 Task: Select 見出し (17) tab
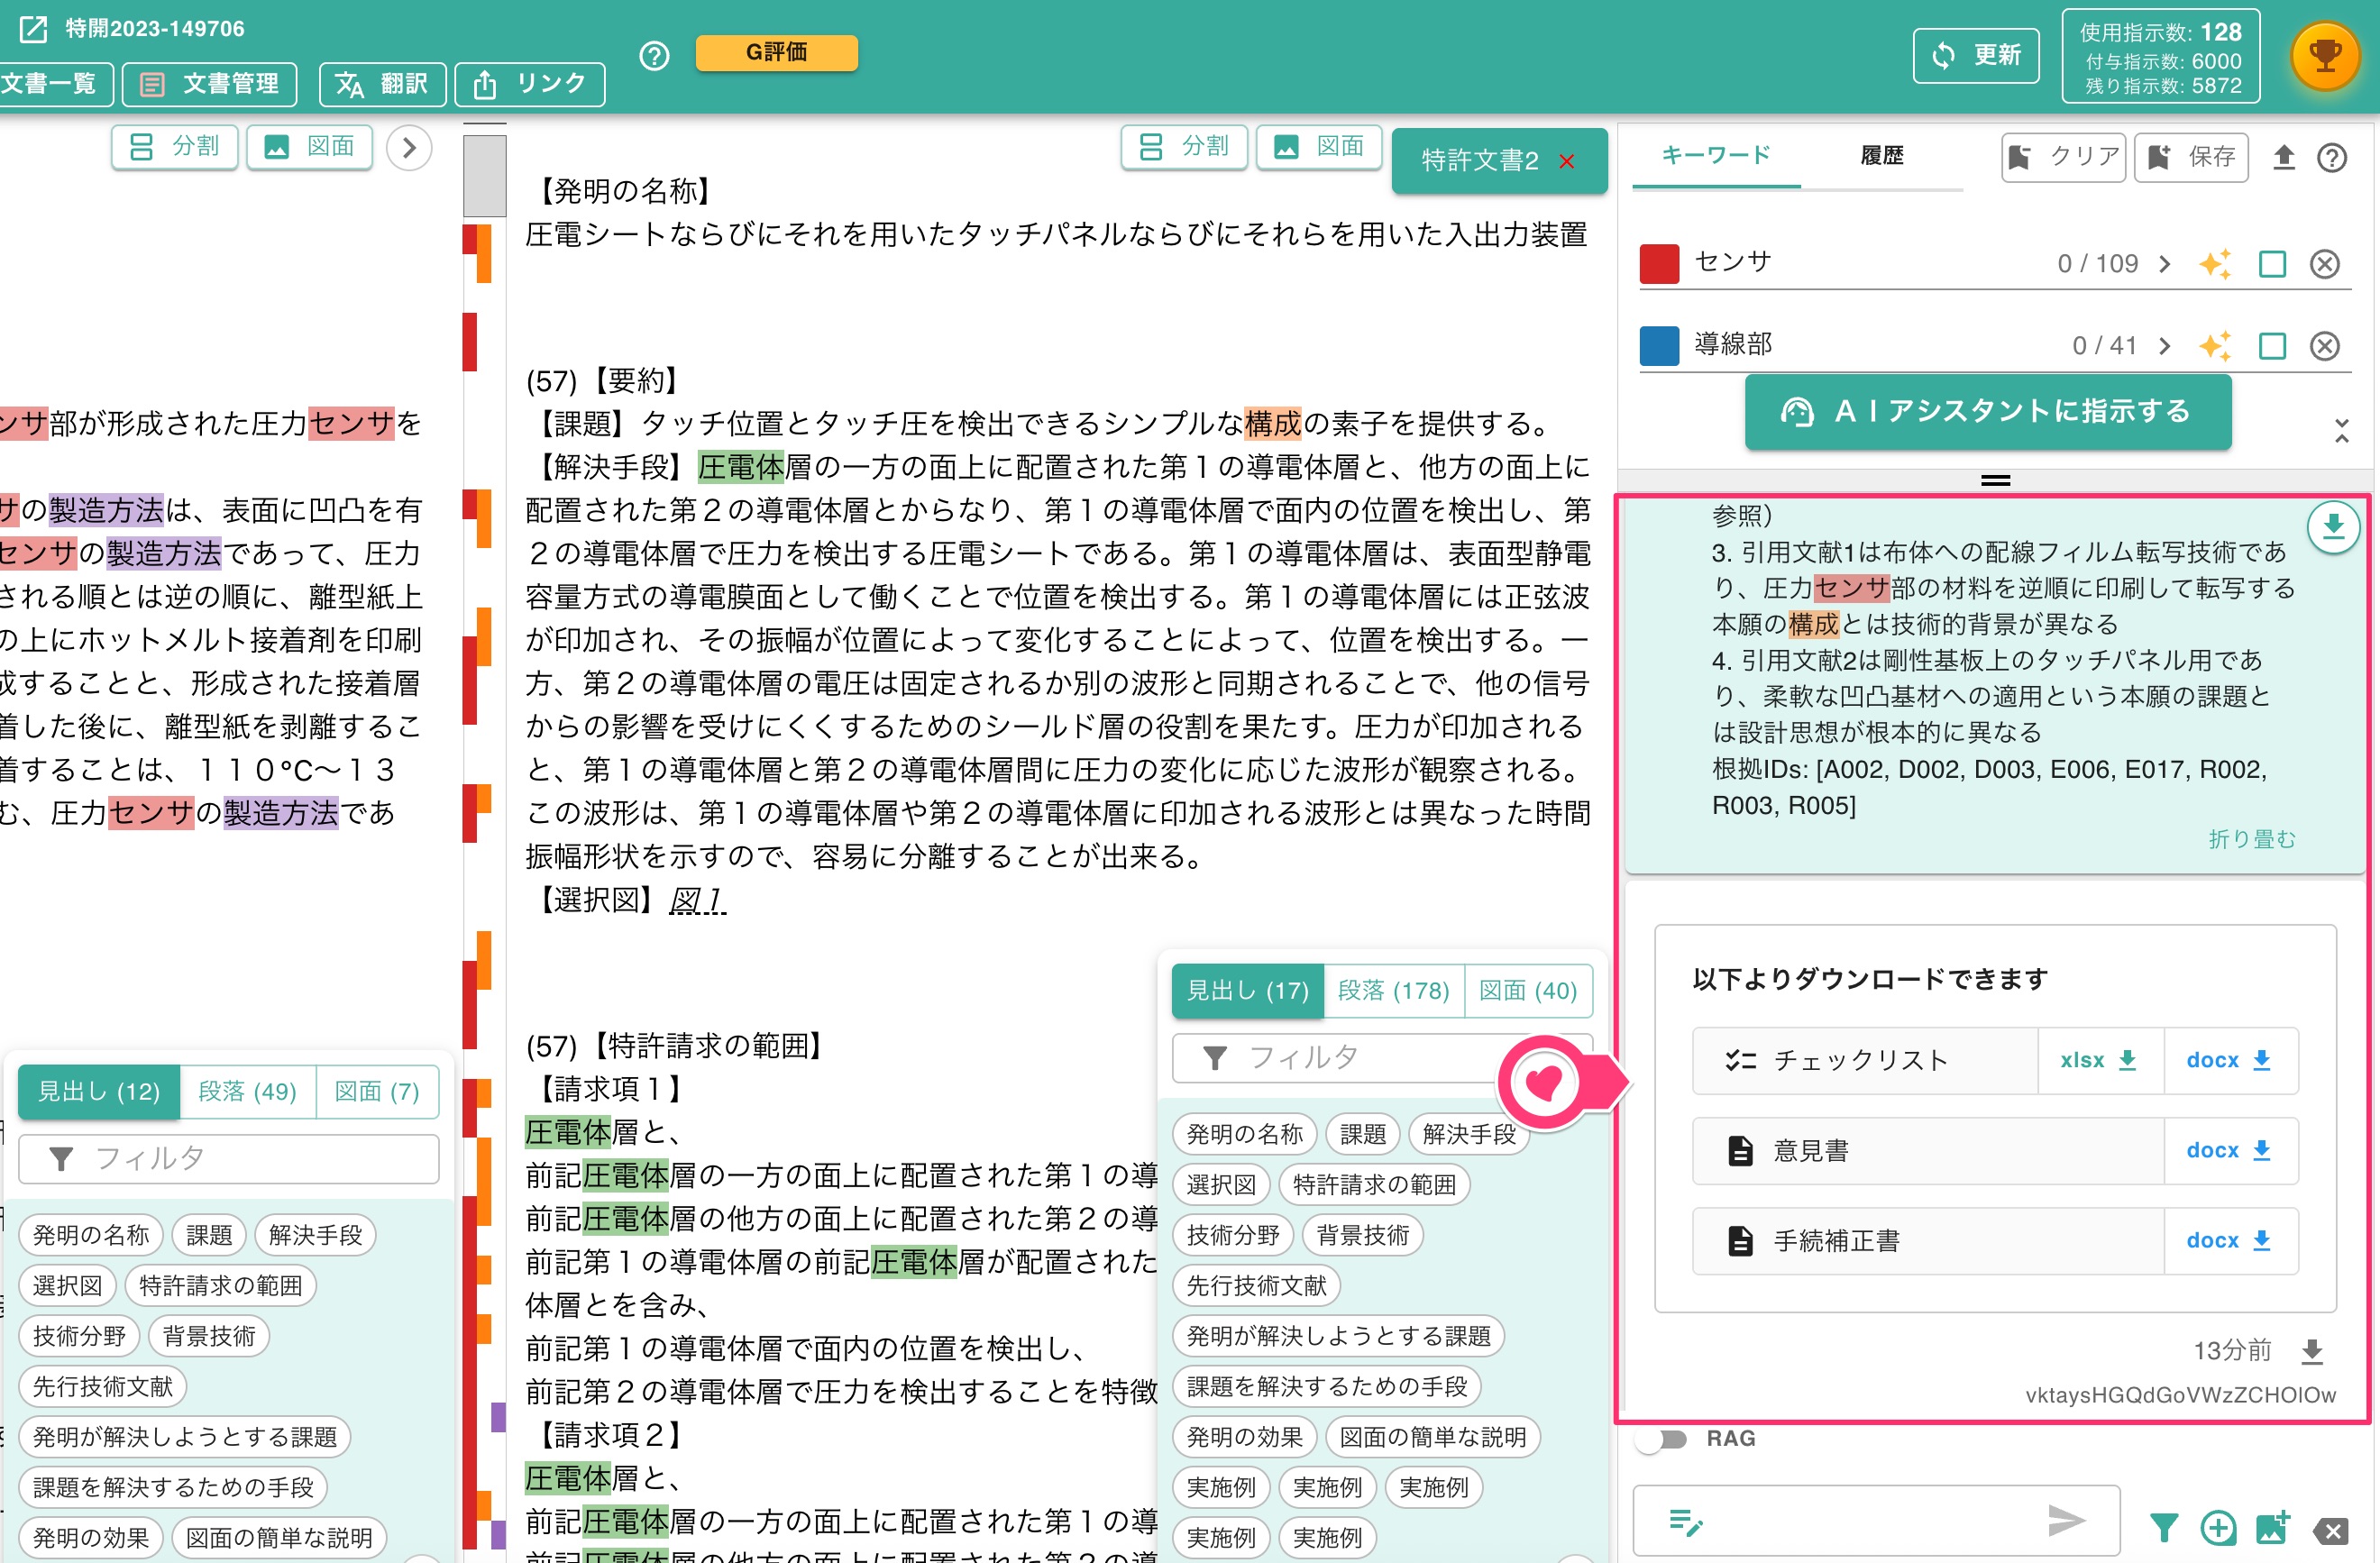click(x=1247, y=990)
